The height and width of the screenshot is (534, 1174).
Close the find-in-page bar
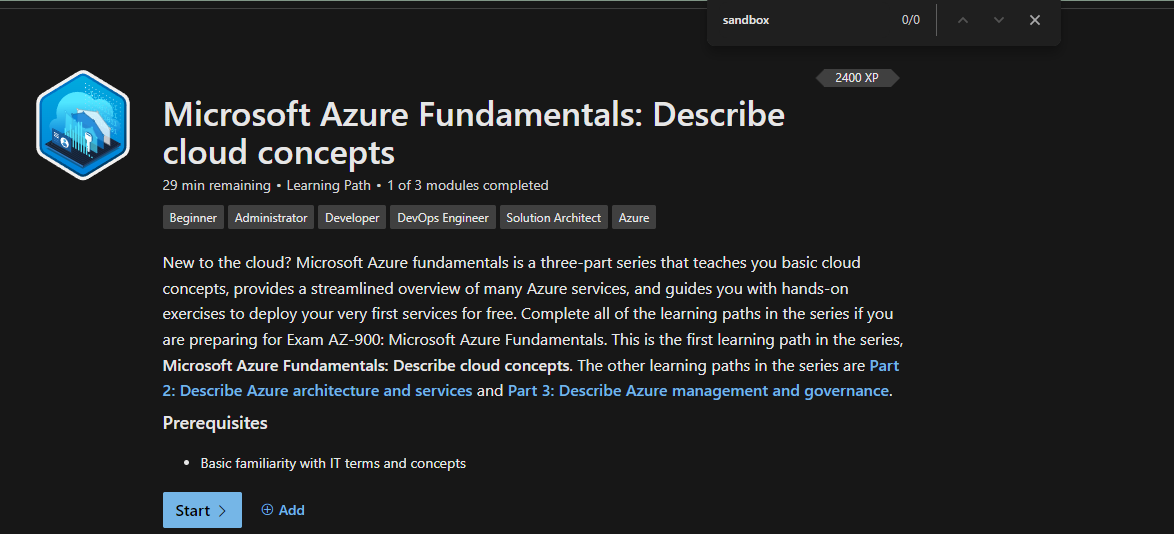pos(1035,20)
